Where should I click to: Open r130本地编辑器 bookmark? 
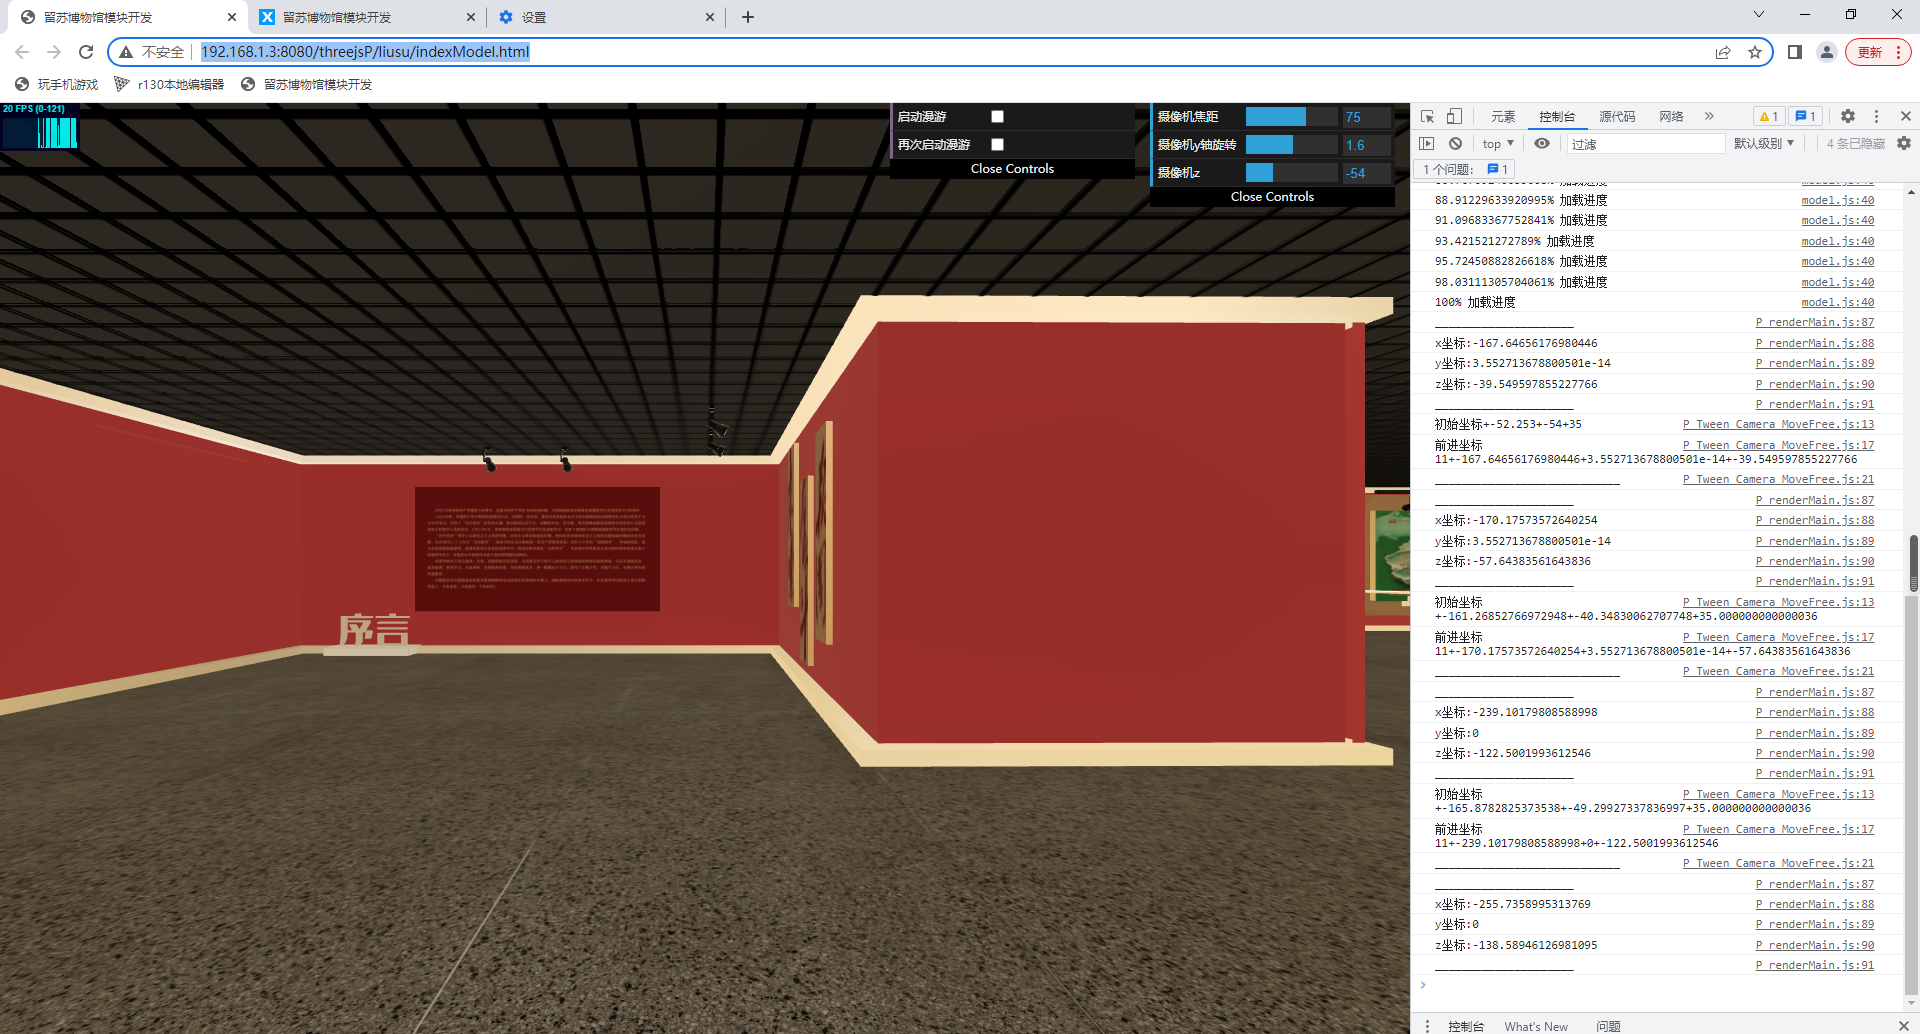pyautogui.click(x=169, y=84)
